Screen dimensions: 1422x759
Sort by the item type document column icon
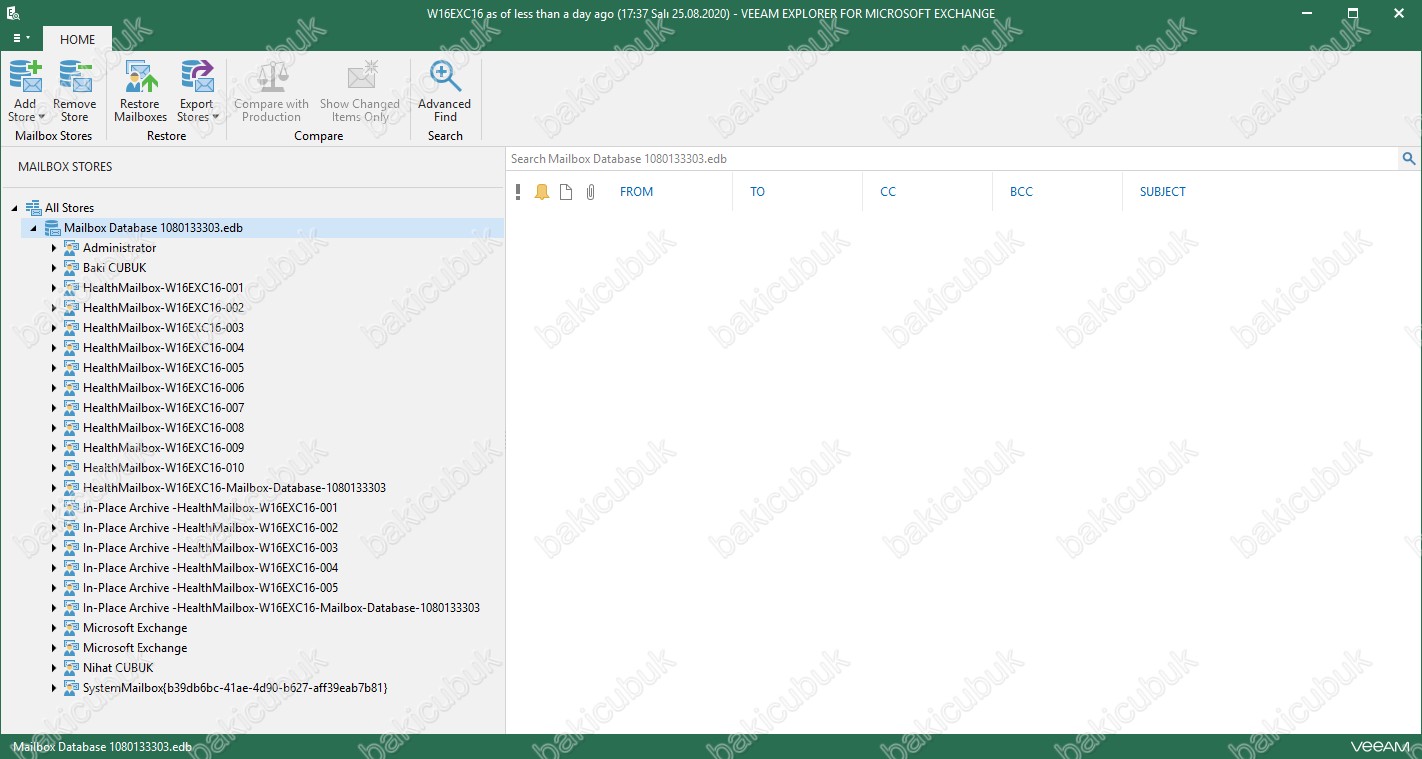click(x=566, y=192)
